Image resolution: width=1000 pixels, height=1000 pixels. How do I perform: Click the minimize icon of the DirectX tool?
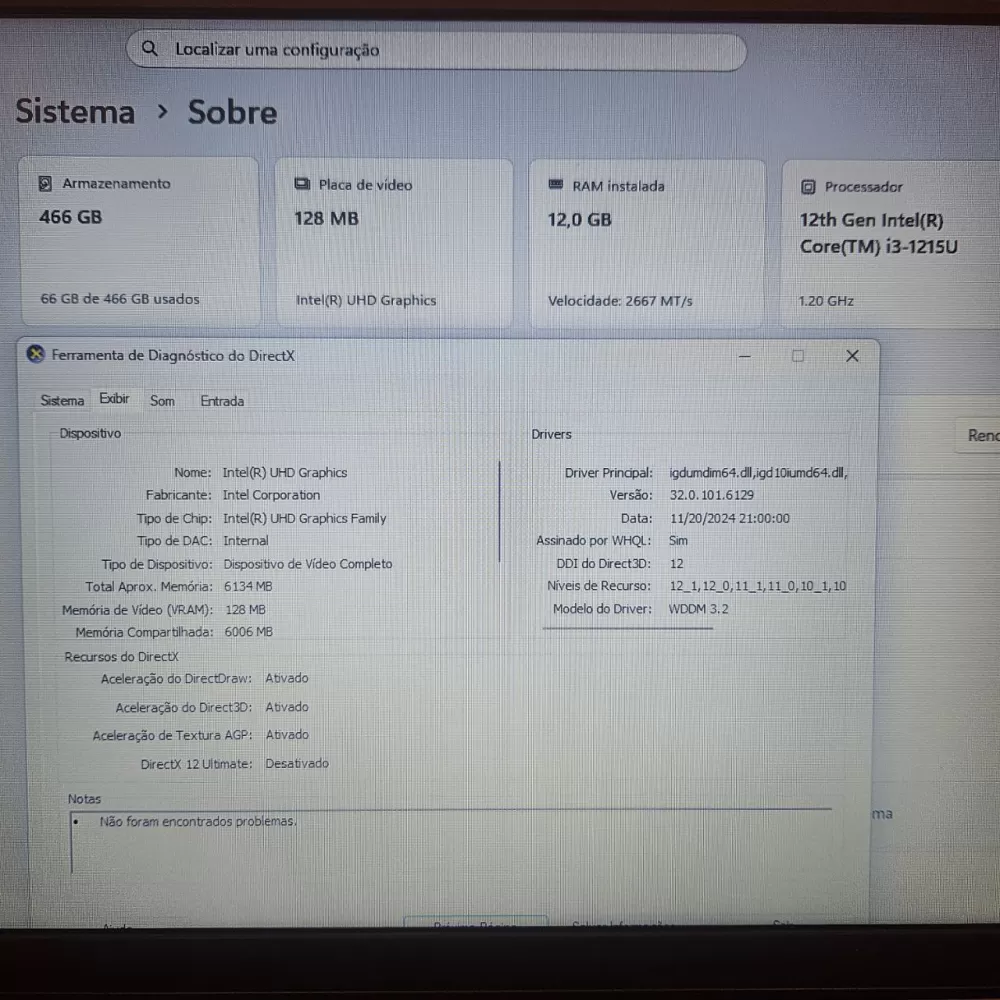[744, 355]
